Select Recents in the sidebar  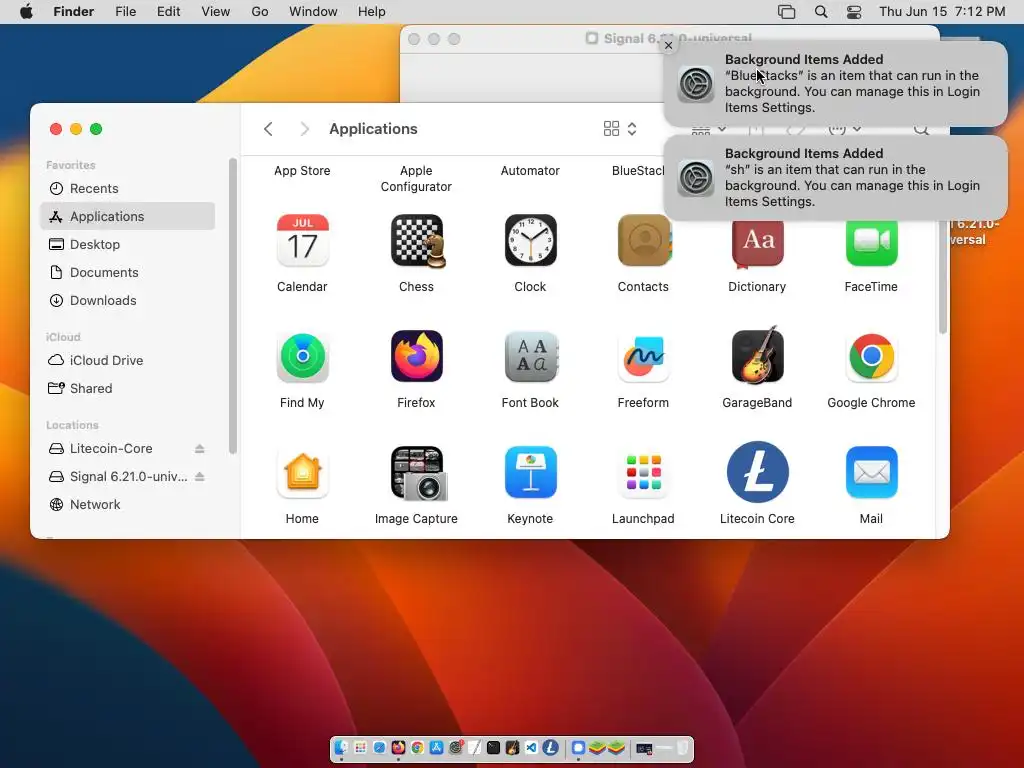coord(127,188)
